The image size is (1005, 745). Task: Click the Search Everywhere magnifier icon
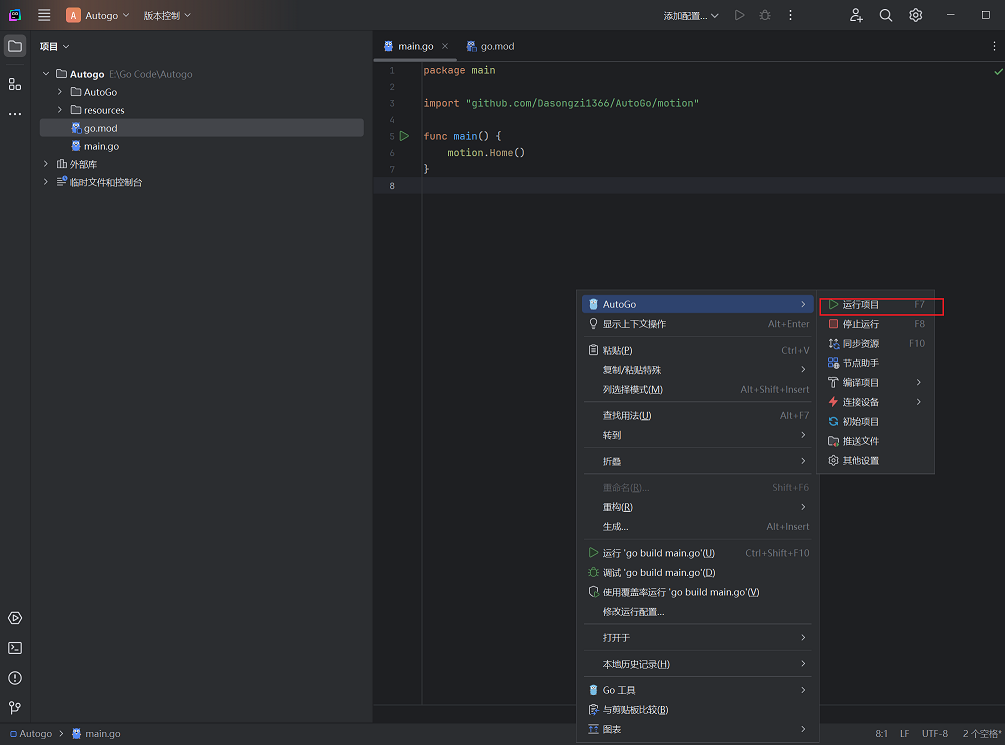click(x=886, y=15)
